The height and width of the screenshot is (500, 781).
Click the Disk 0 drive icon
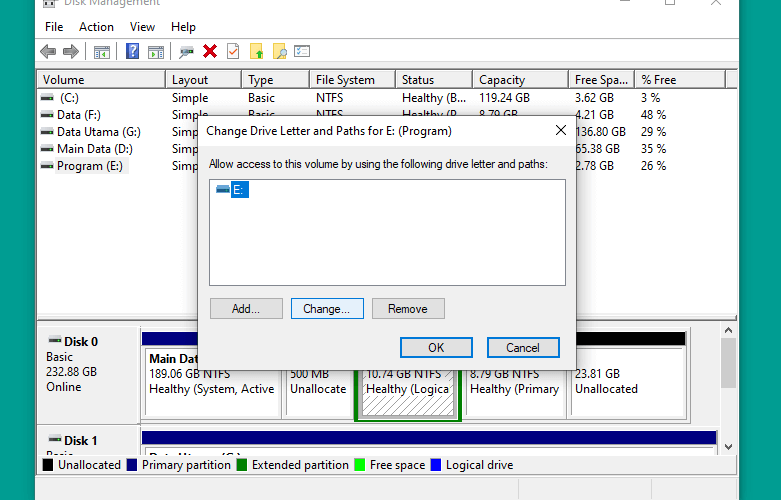pos(54,341)
